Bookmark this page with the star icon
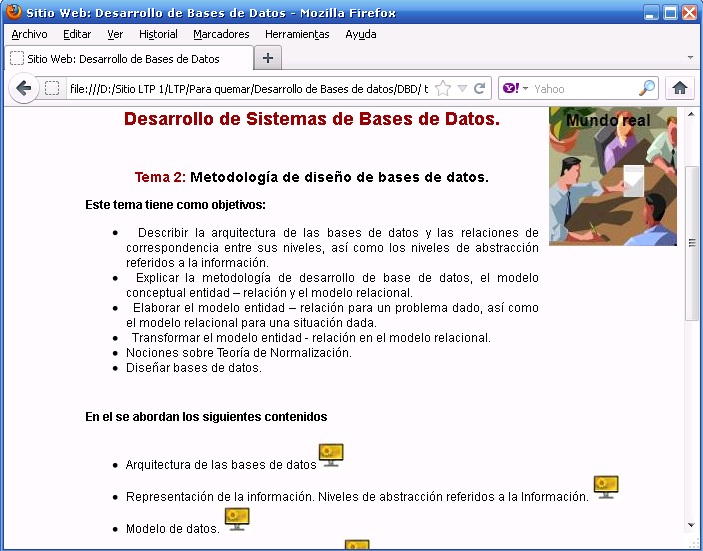703x551 pixels. coord(443,88)
